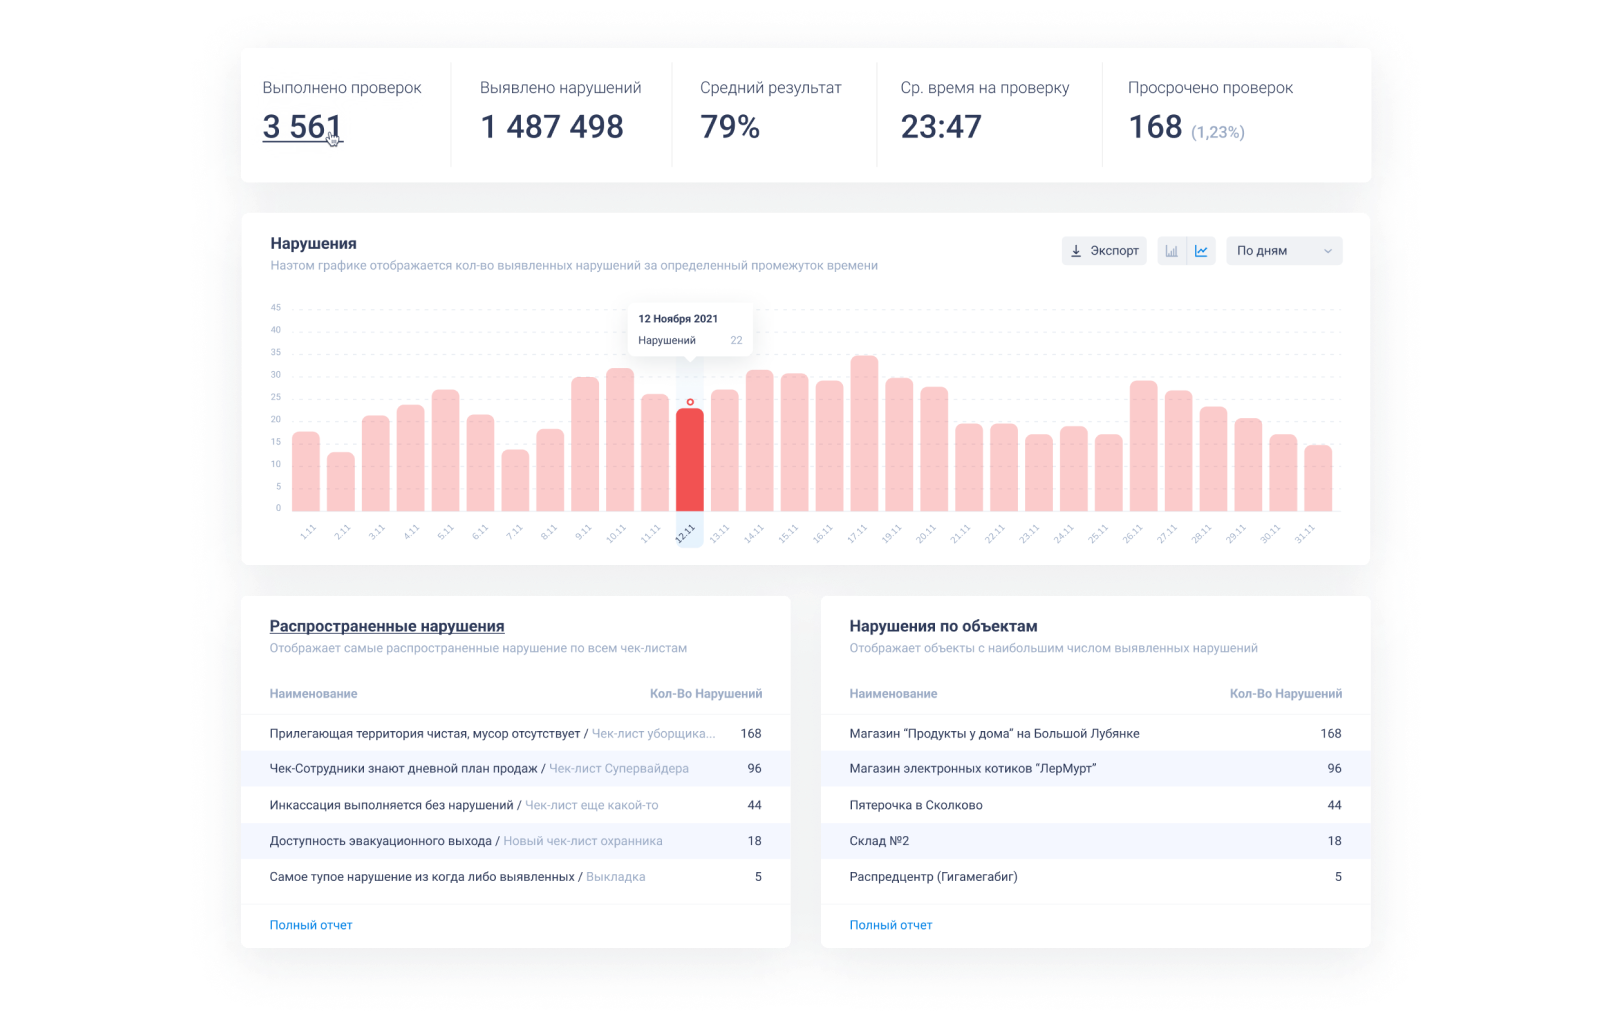Sort objects table by Наименование column header
Image resolution: width=1613 pixels, height=1021 pixels.
893,694
